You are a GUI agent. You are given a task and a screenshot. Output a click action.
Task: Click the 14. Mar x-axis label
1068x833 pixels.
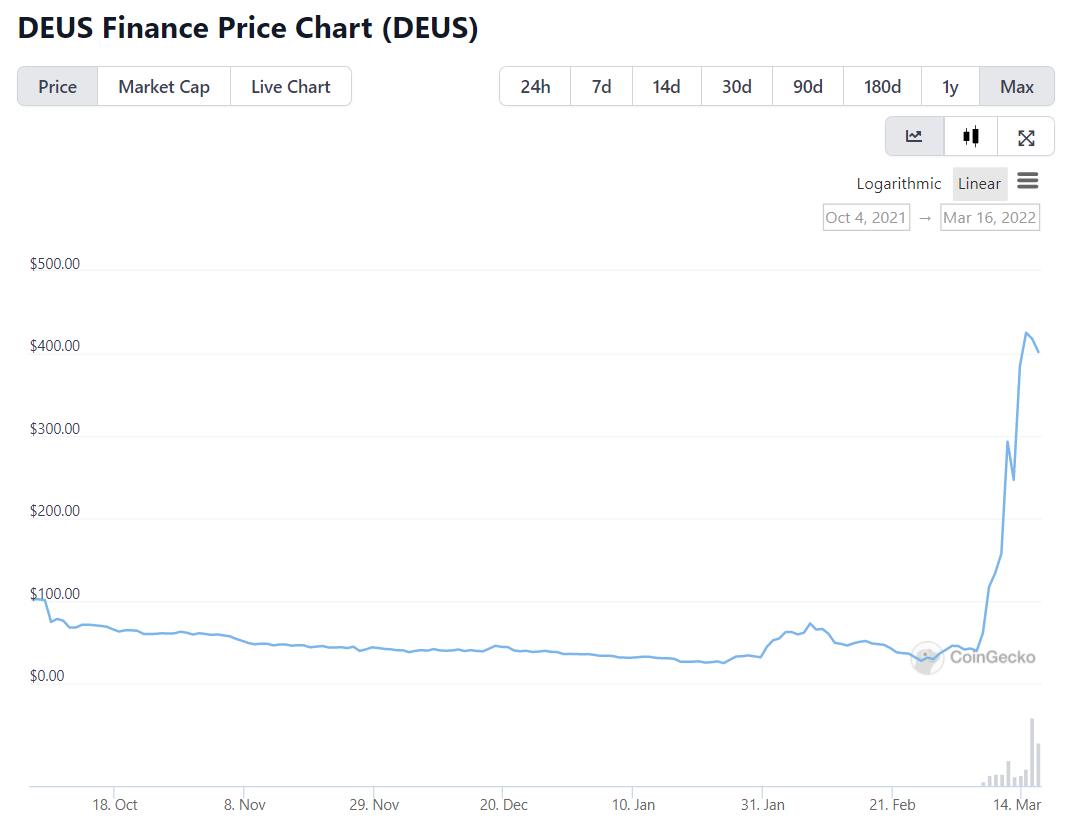pos(1017,804)
